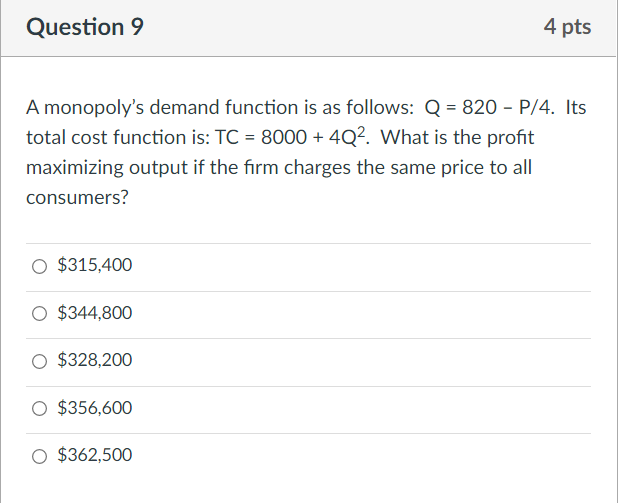Click the phrase "What is the profit"
The height and width of the screenshot is (503, 622).
coord(457,137)
